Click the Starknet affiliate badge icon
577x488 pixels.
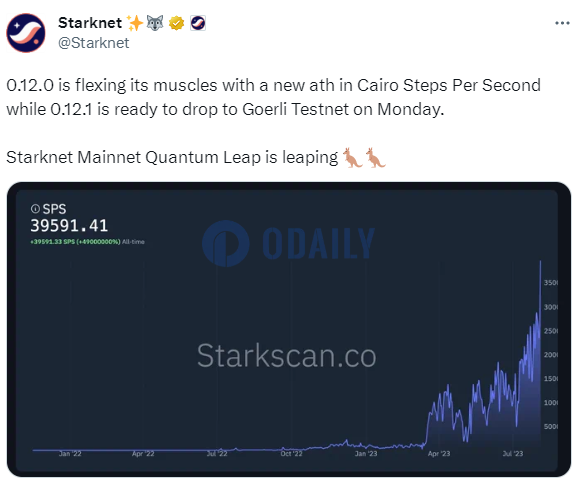coord(198,23)
